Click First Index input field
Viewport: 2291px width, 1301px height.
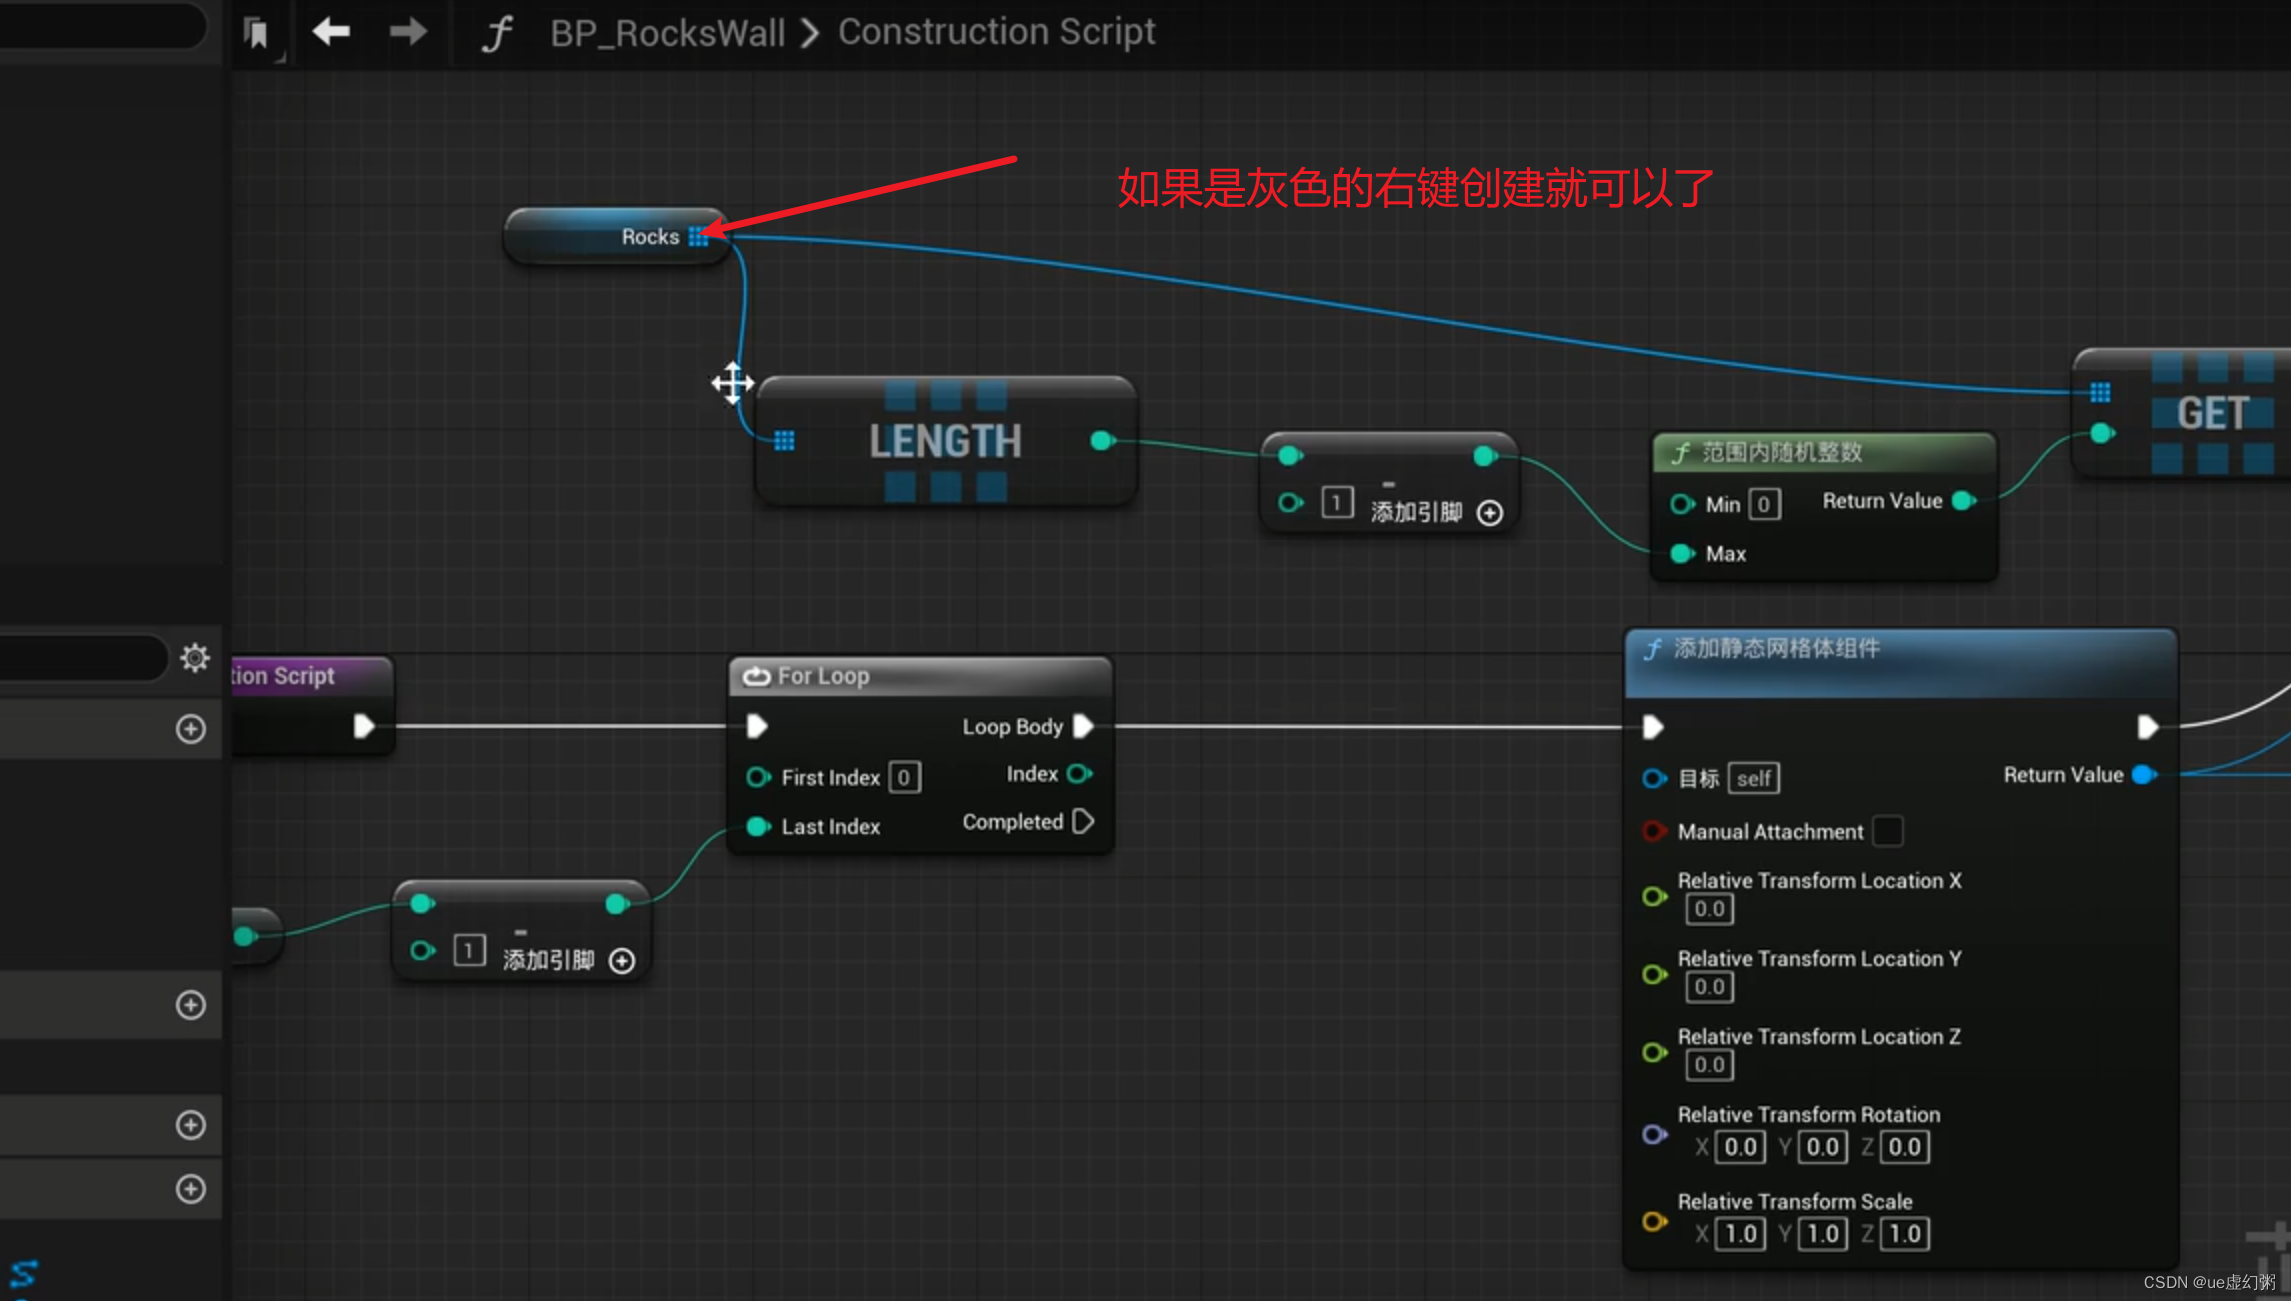[904, 778]
